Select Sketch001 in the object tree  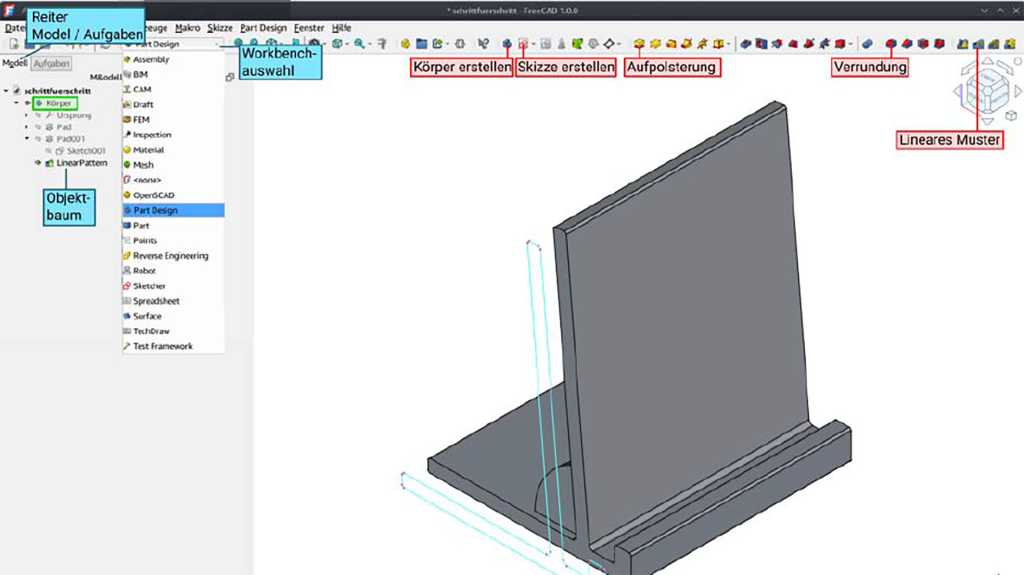(86, 151)
